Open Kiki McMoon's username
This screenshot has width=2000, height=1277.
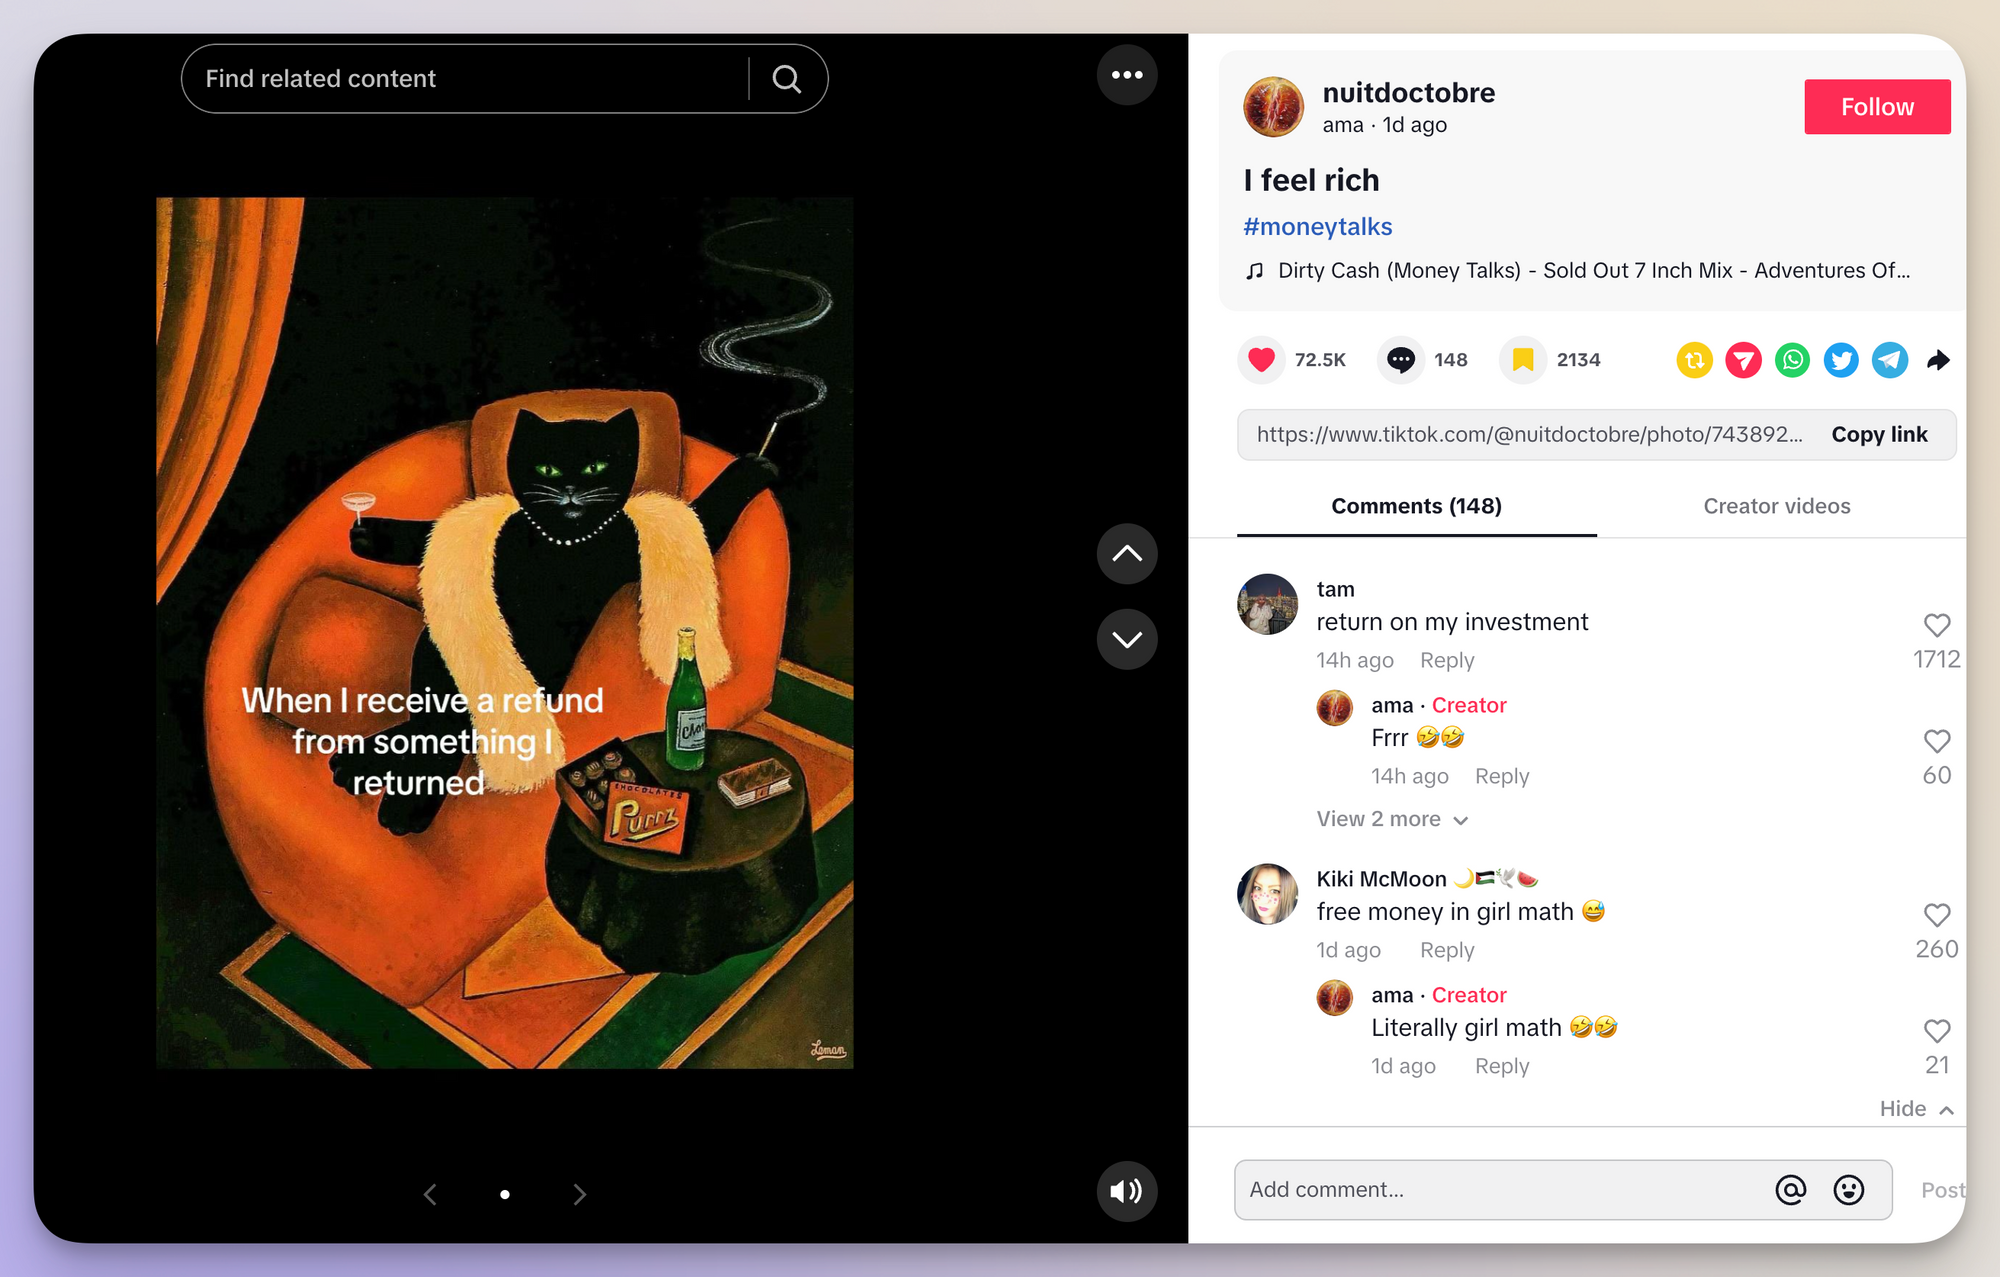(1427, 879)
